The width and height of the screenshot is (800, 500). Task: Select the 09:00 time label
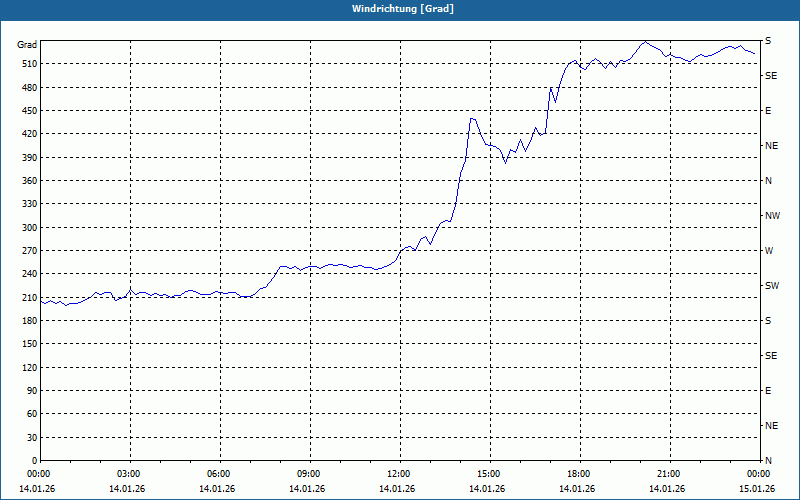(x=310, y=474)
